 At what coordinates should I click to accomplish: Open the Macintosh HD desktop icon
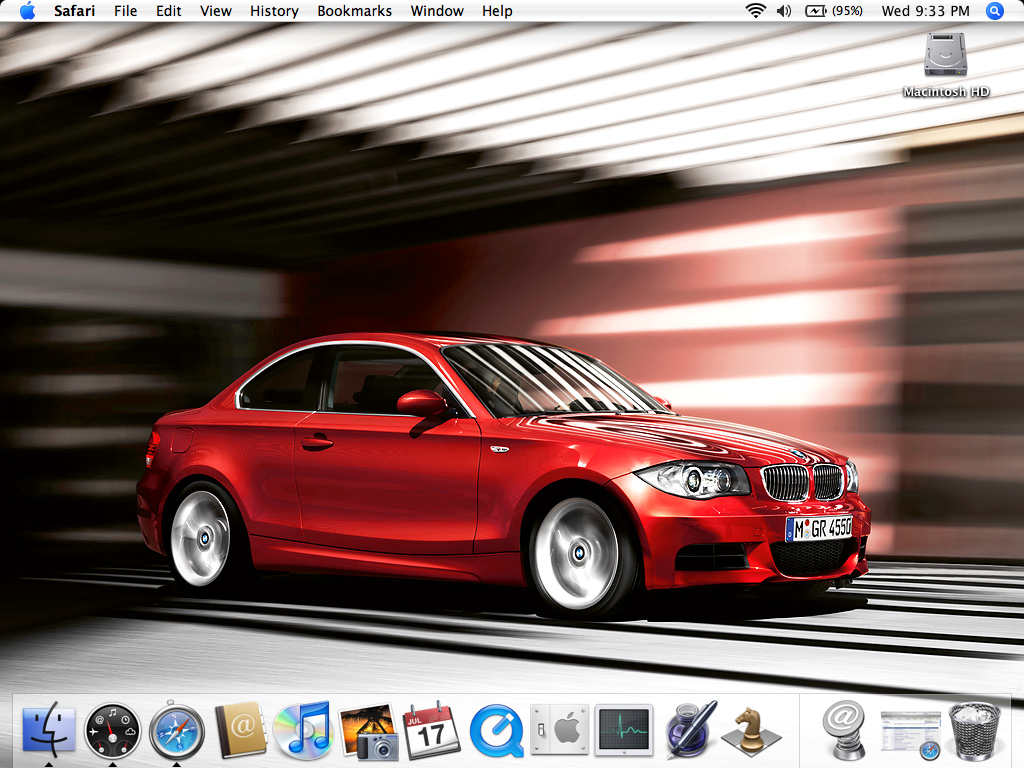point(946,65)
